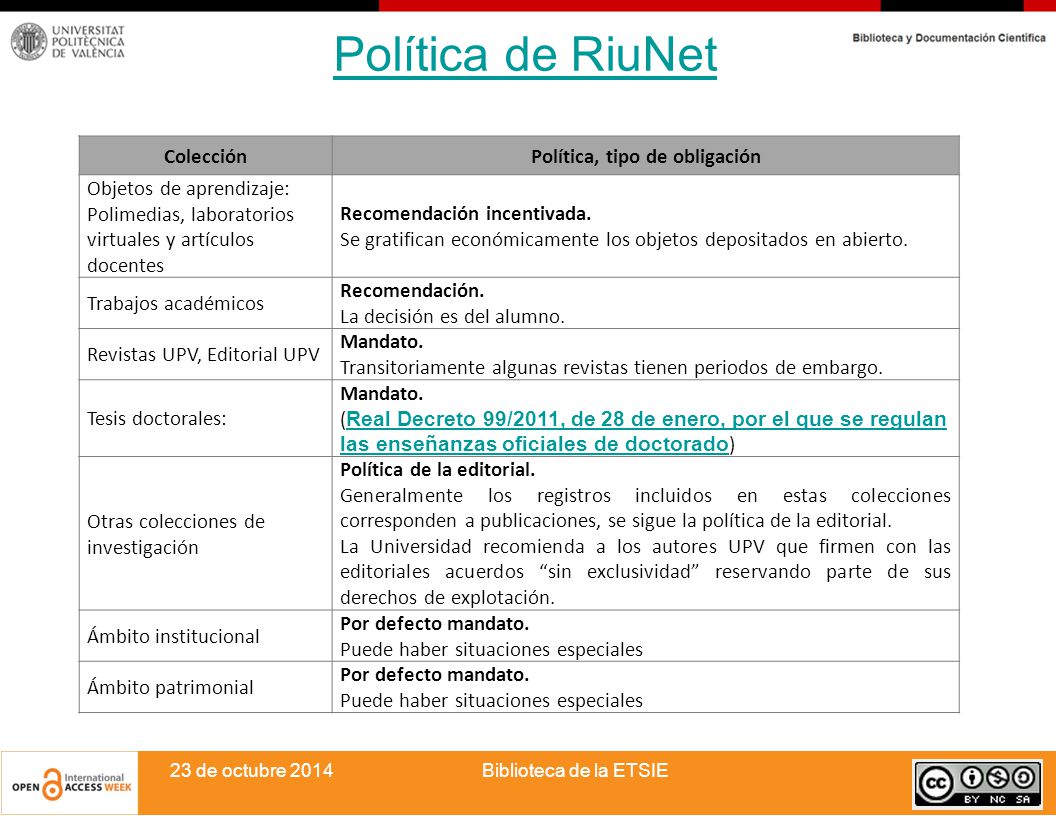
Task: Open the Política de RiuNet title link
Action: (525, 54)
